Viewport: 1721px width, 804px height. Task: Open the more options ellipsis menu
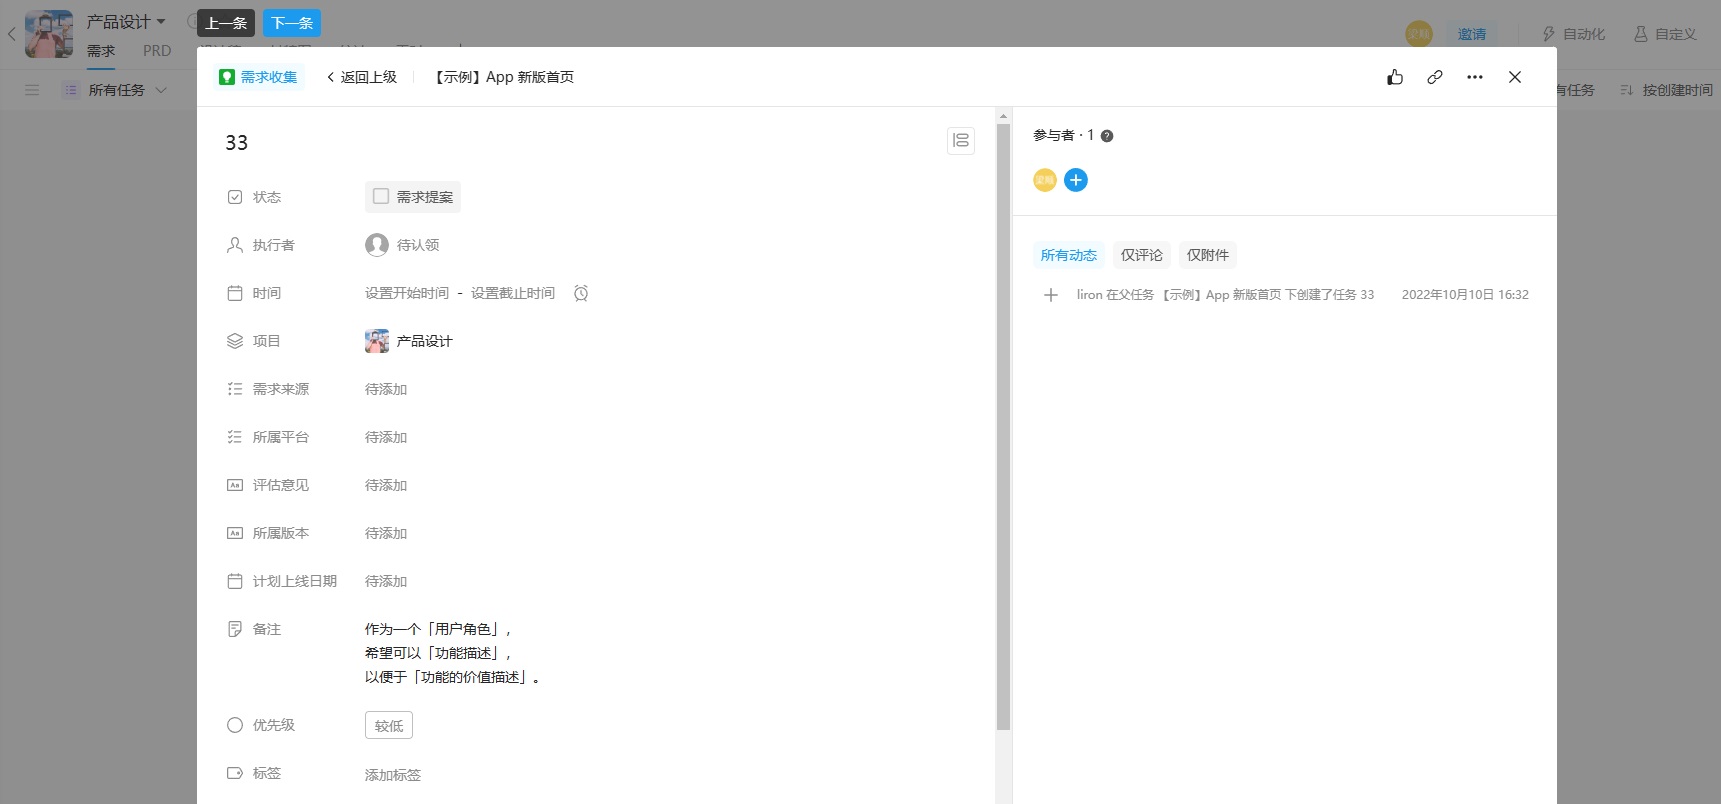[1475, 77]
